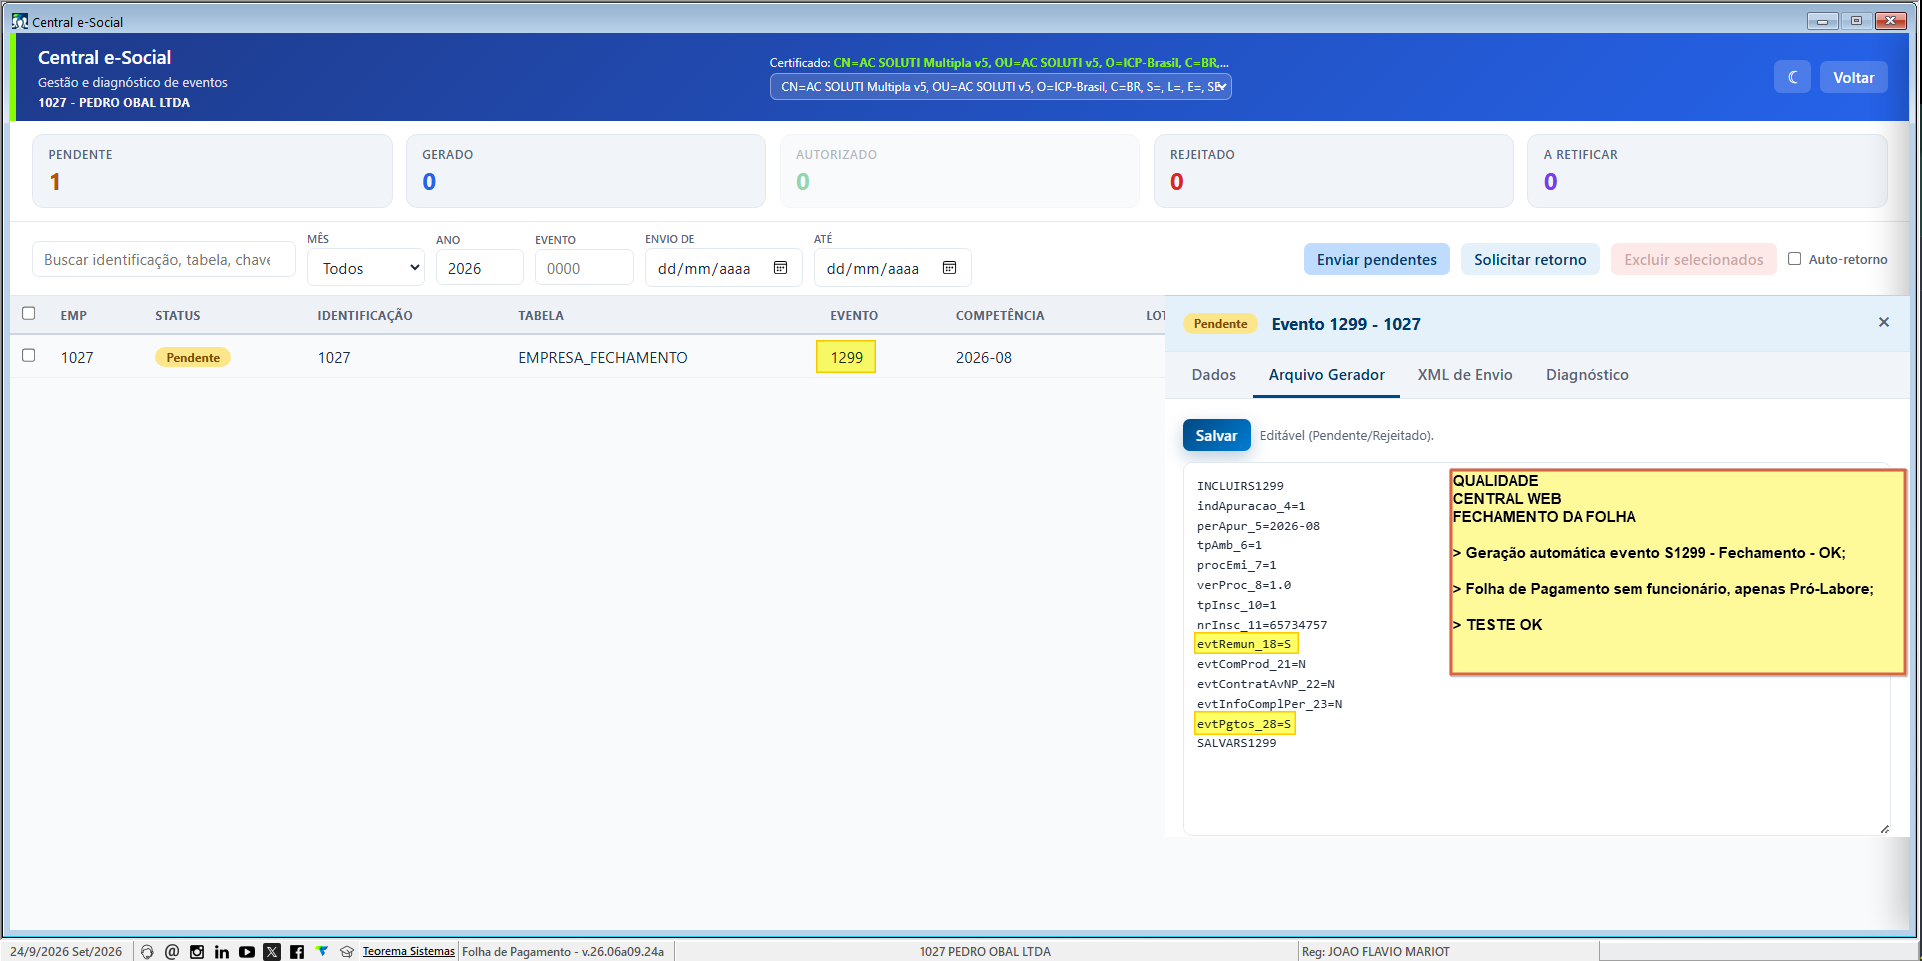Open calendar picker for Envio De date
The image size is (1922, 961).
tap(781, 268)
